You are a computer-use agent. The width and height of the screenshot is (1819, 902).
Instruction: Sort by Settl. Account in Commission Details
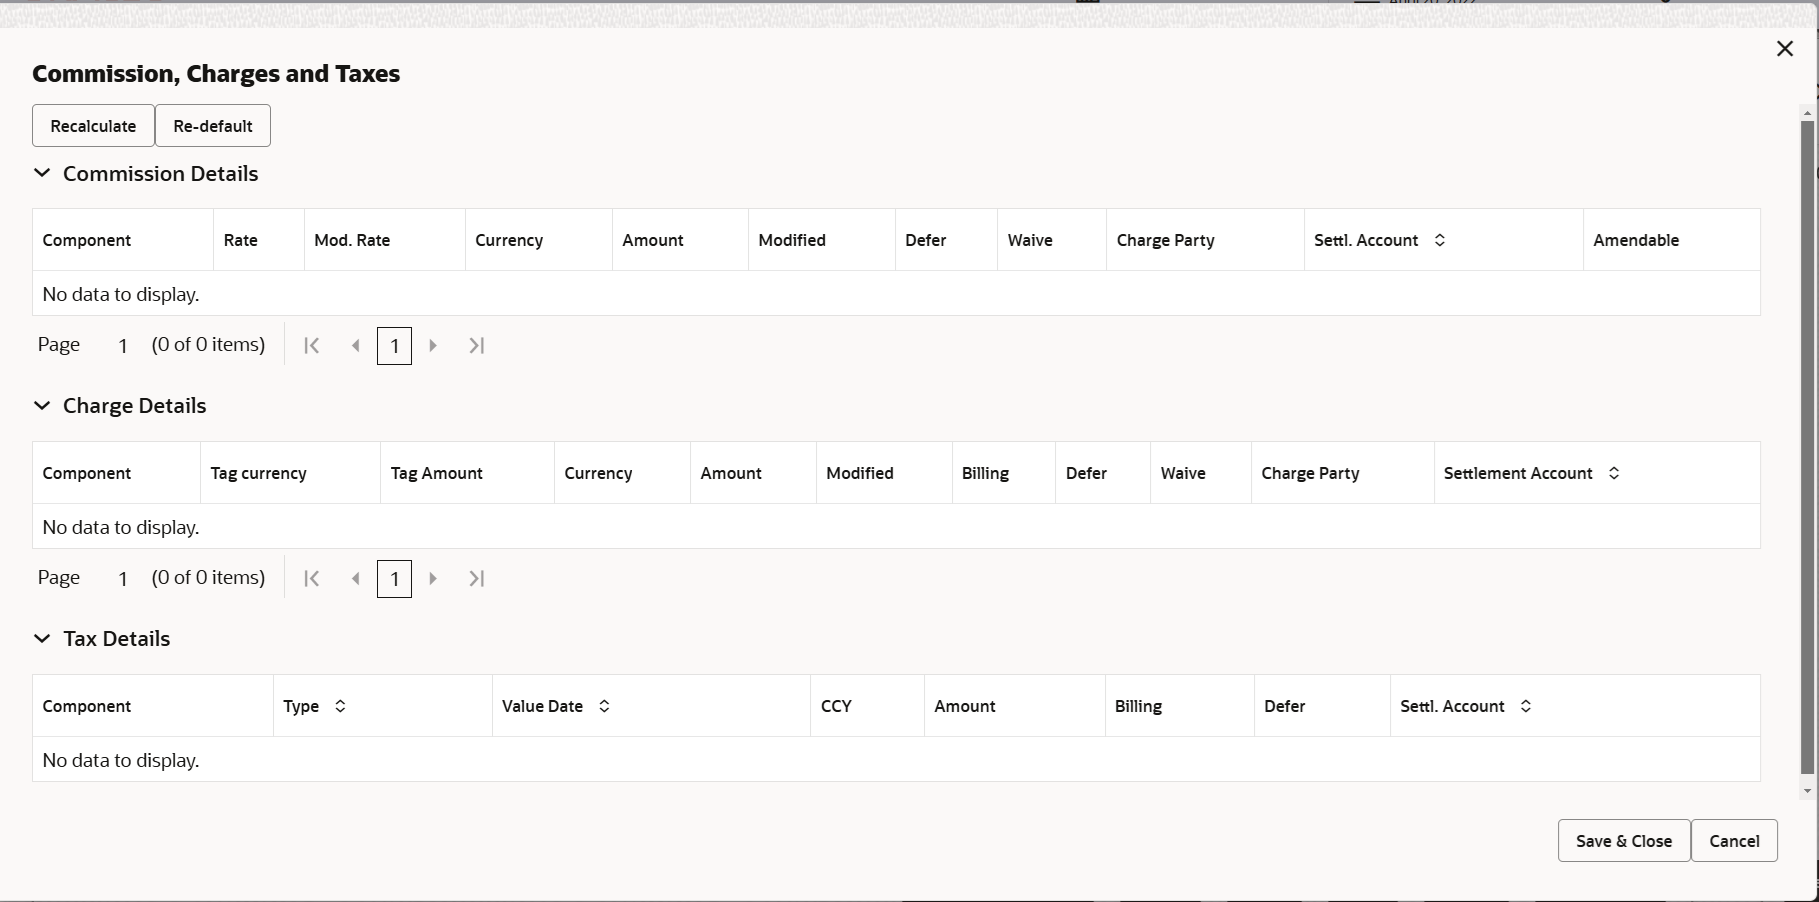coord(1440,240)
